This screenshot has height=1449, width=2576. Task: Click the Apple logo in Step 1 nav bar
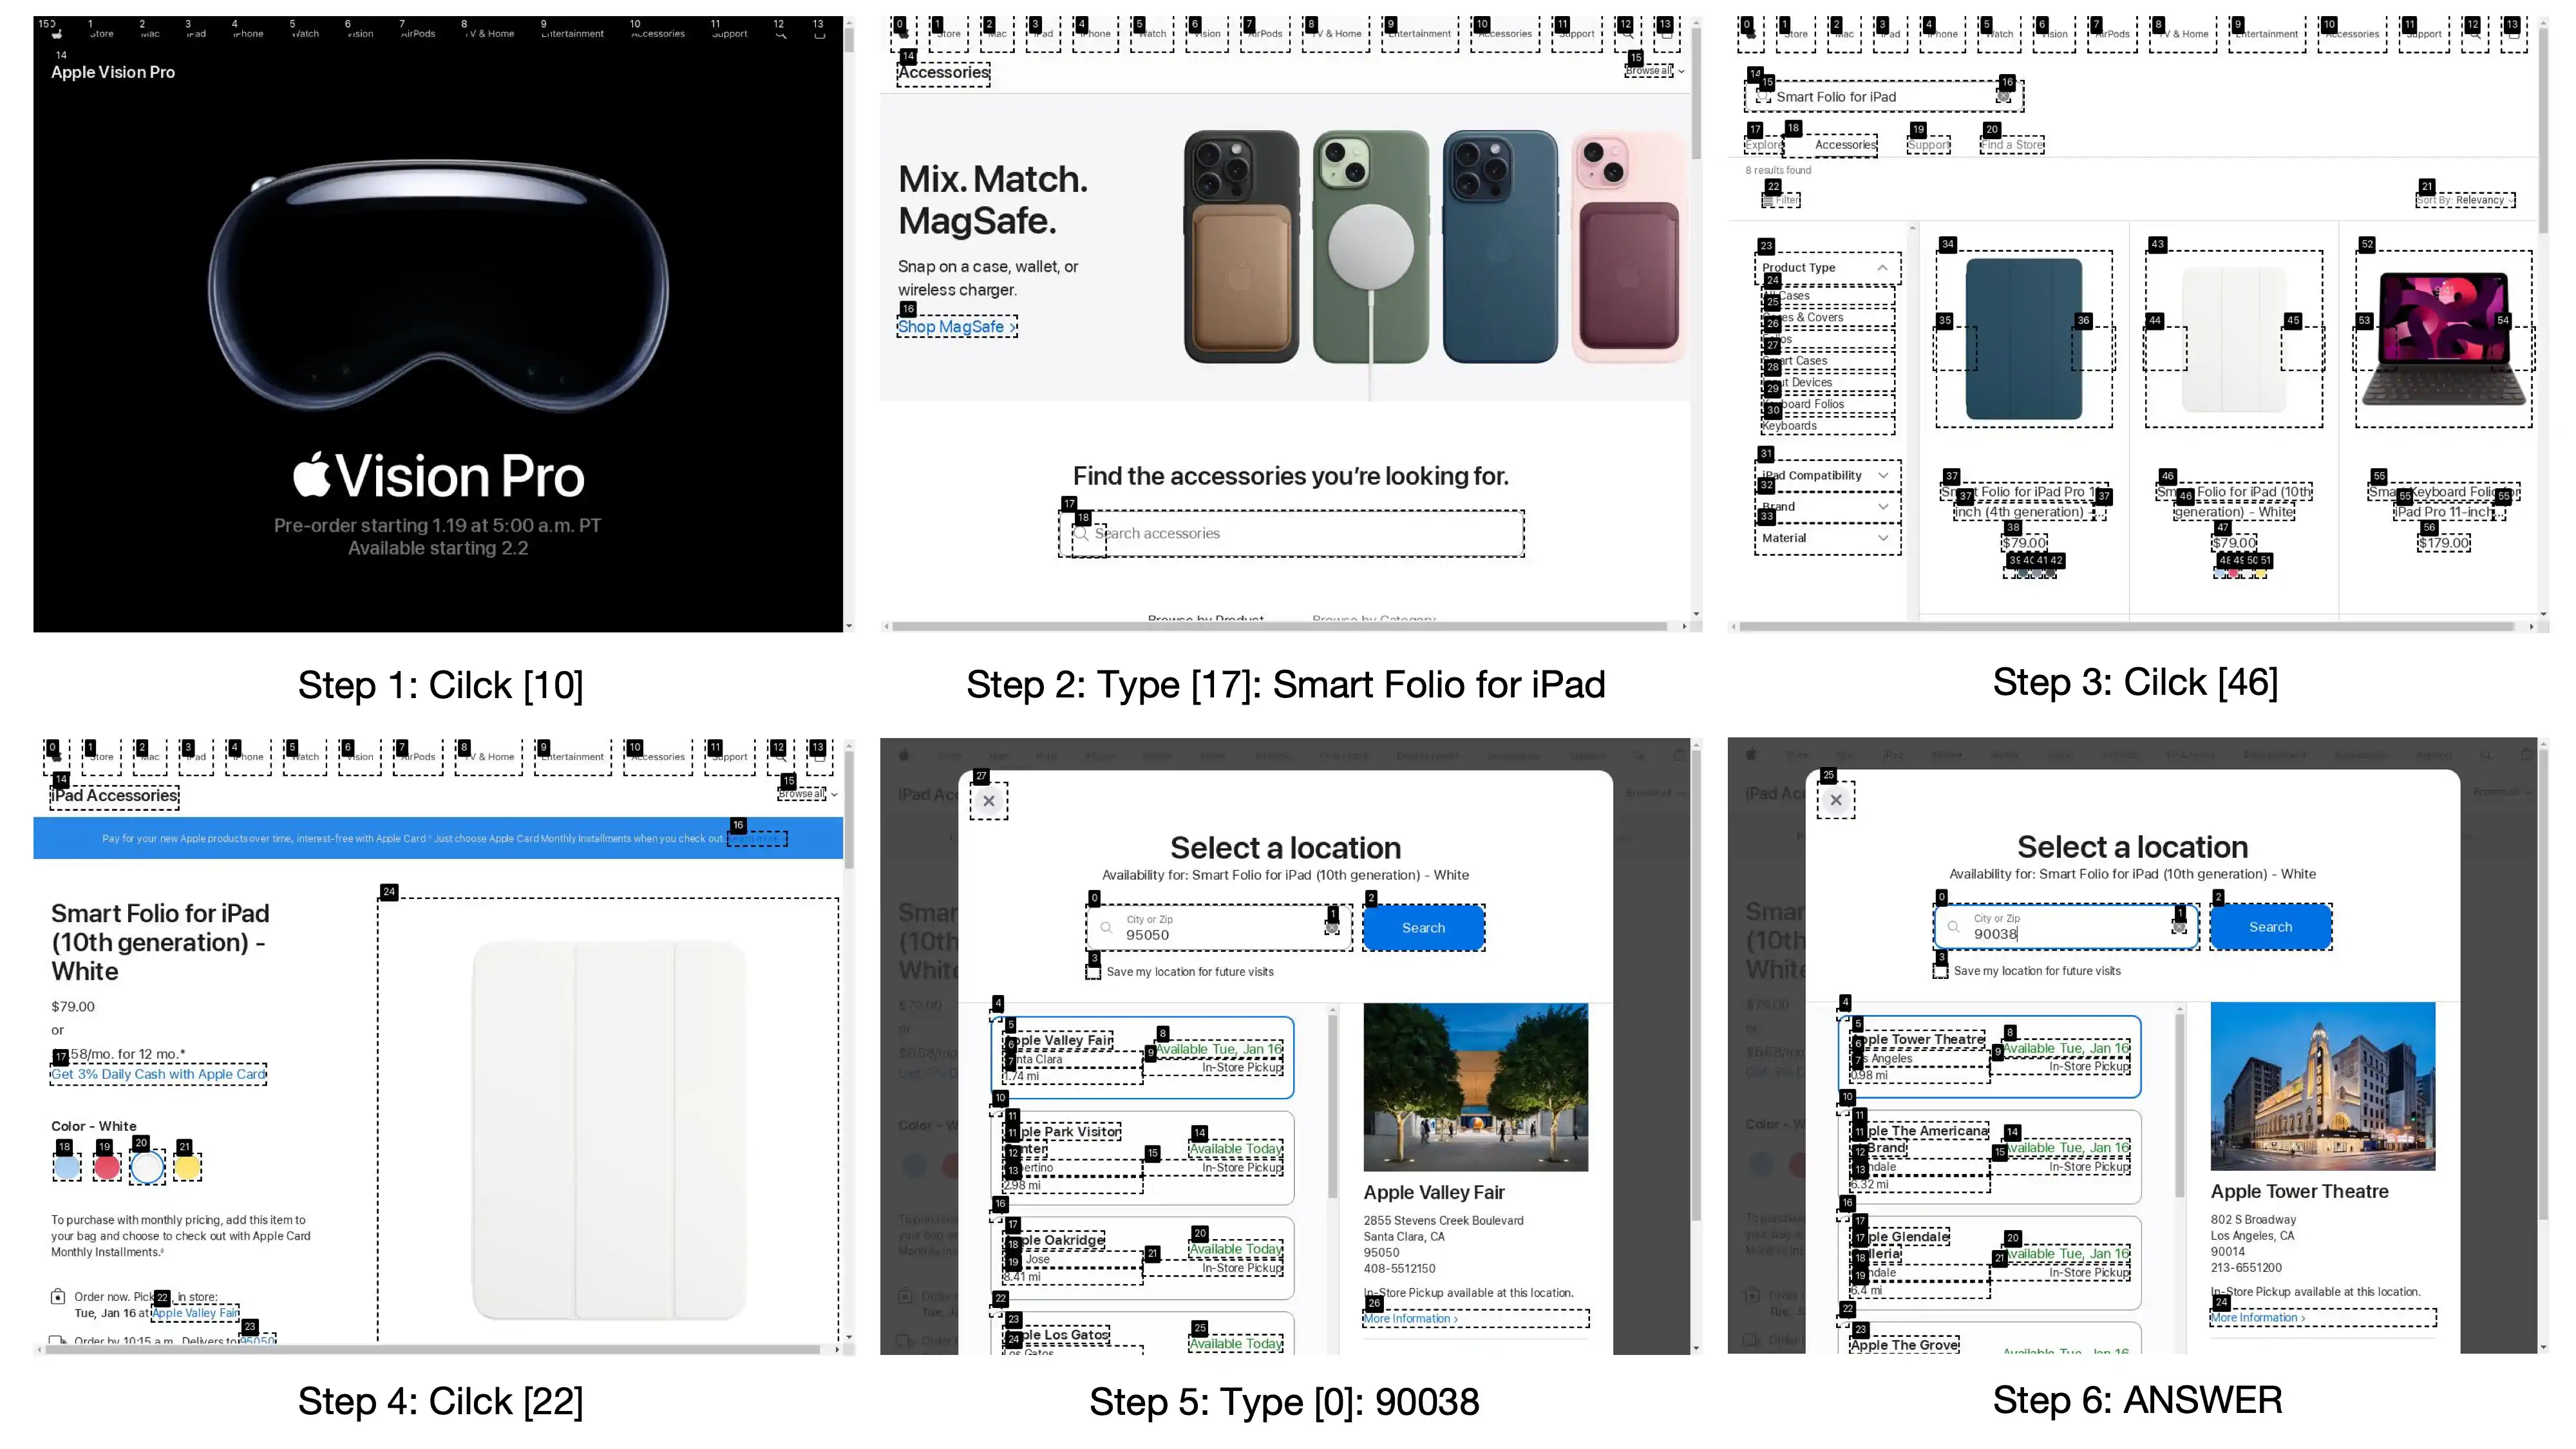pos(56,34)
